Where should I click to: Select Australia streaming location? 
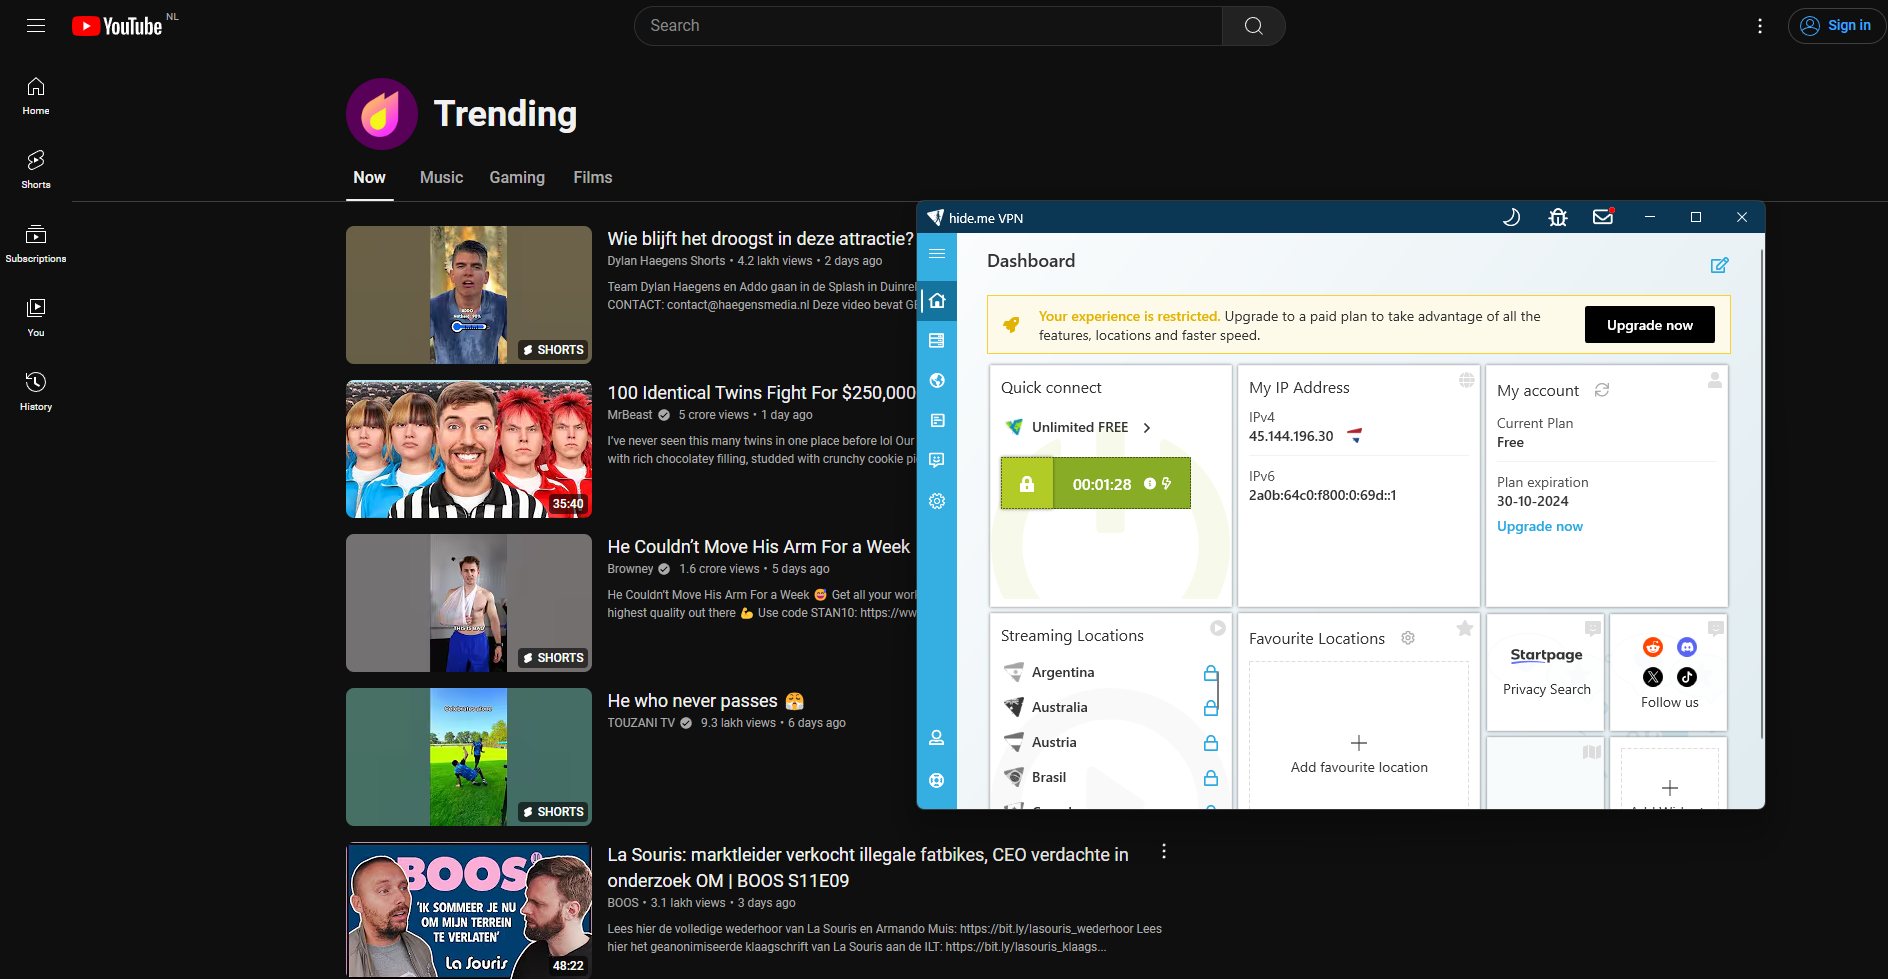coord(1059,708)
